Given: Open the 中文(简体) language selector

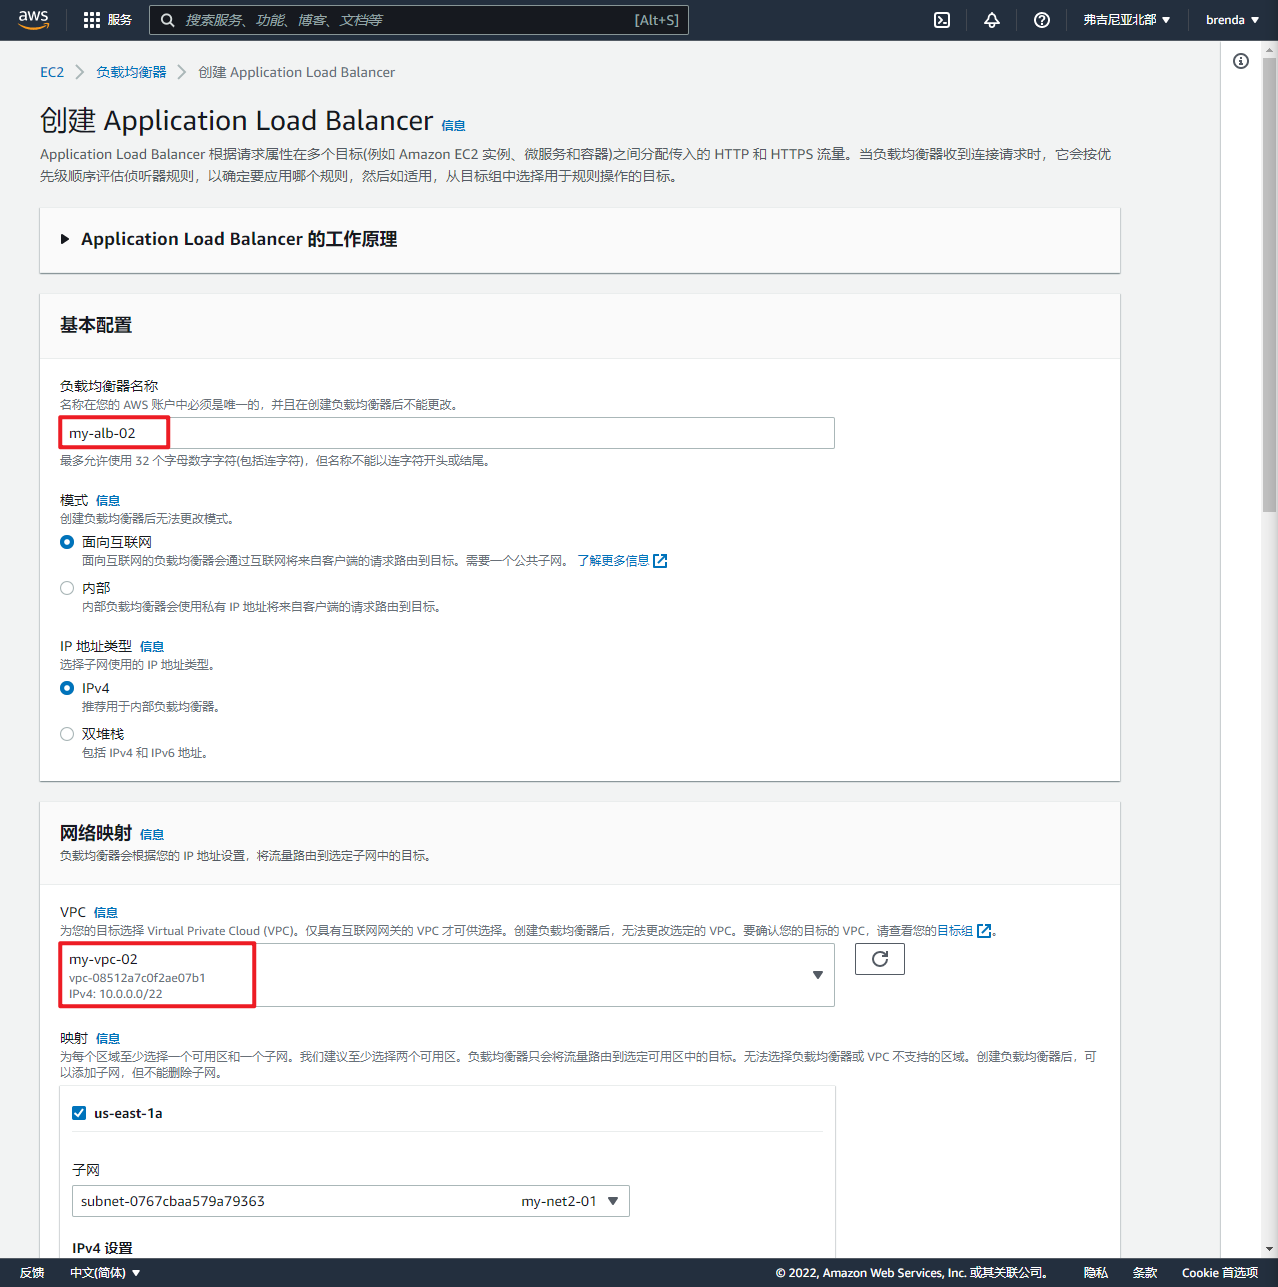Looking at the screenshot, I should [x=105, y=1273].
